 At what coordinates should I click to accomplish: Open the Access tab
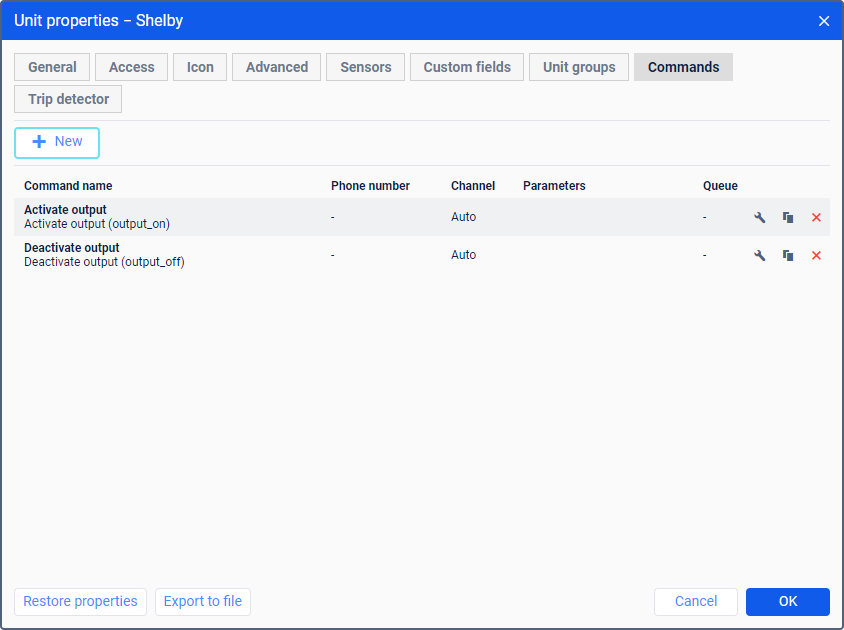click(x=131, y=67)
